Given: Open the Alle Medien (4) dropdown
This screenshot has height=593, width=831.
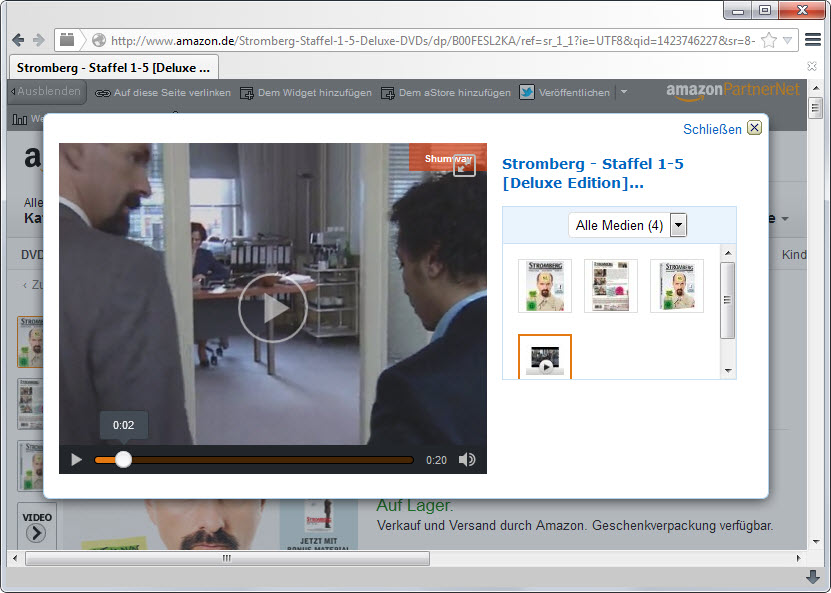Looking at the screenshot, I should 627,225.
